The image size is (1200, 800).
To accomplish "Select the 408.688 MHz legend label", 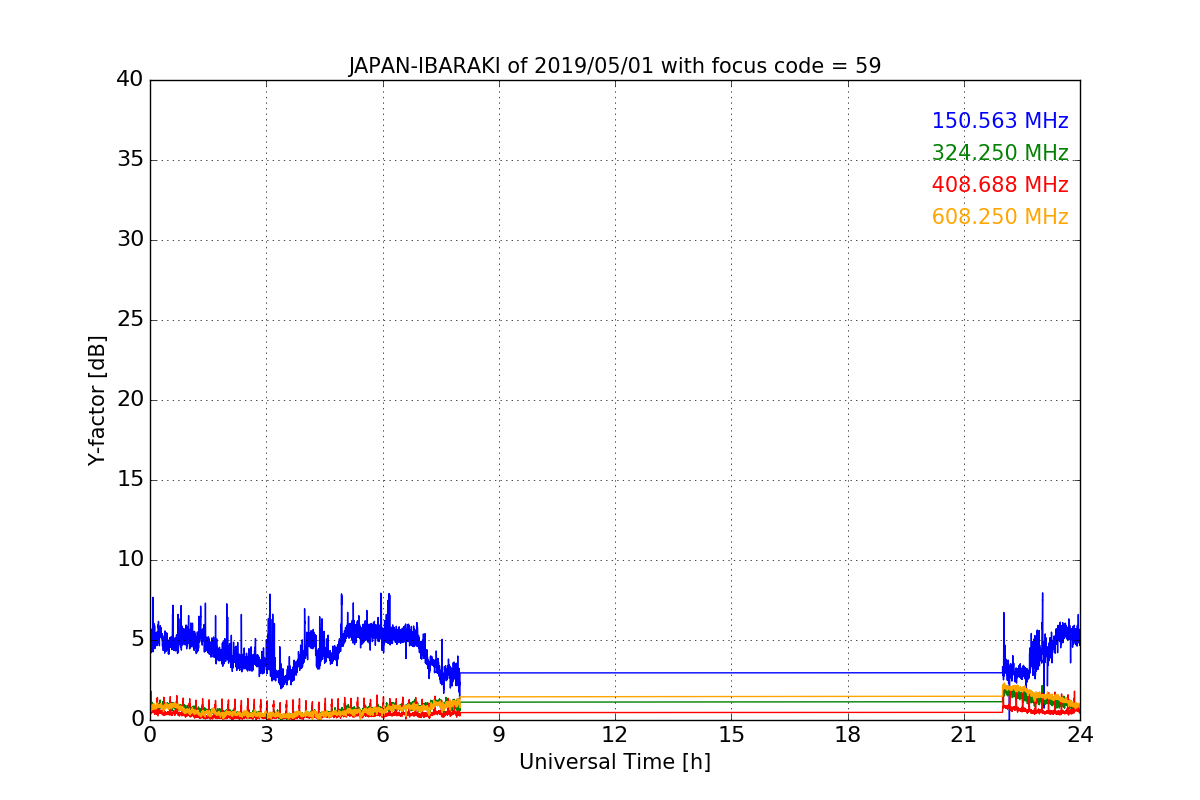I will tap(1000, 186).
